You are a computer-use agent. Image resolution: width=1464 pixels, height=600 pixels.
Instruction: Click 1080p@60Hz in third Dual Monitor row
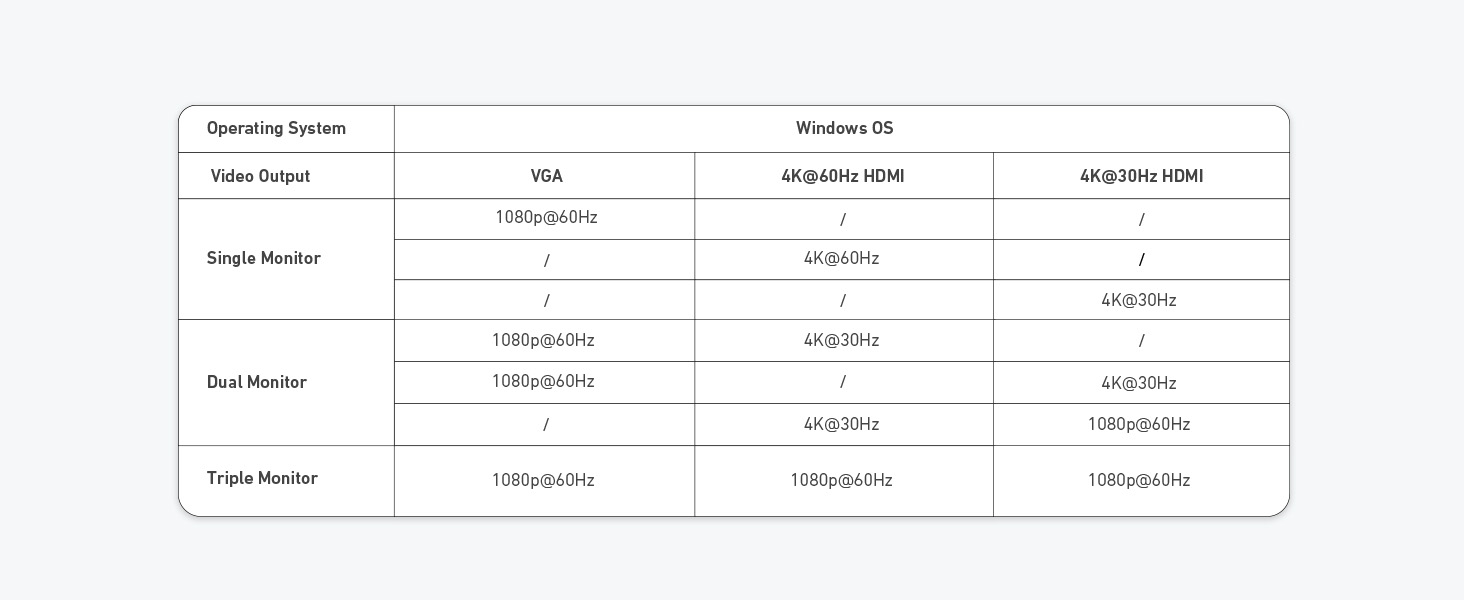(1138, 424)
